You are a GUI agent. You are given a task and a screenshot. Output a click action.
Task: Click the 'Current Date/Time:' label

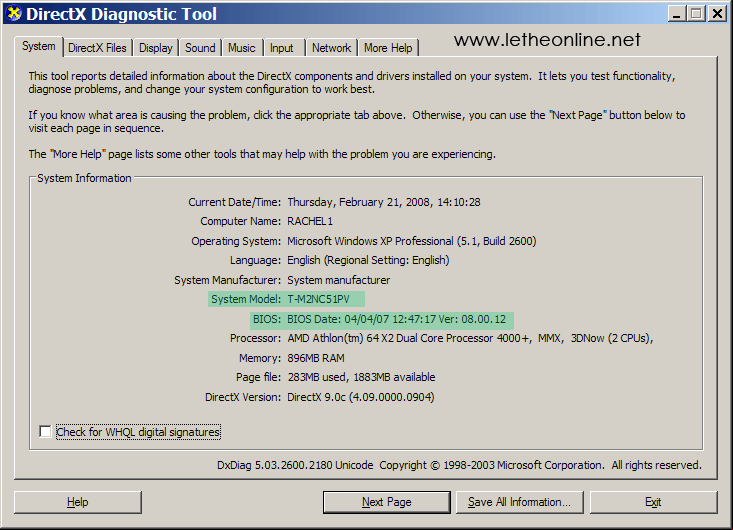[x=235, y=202]
